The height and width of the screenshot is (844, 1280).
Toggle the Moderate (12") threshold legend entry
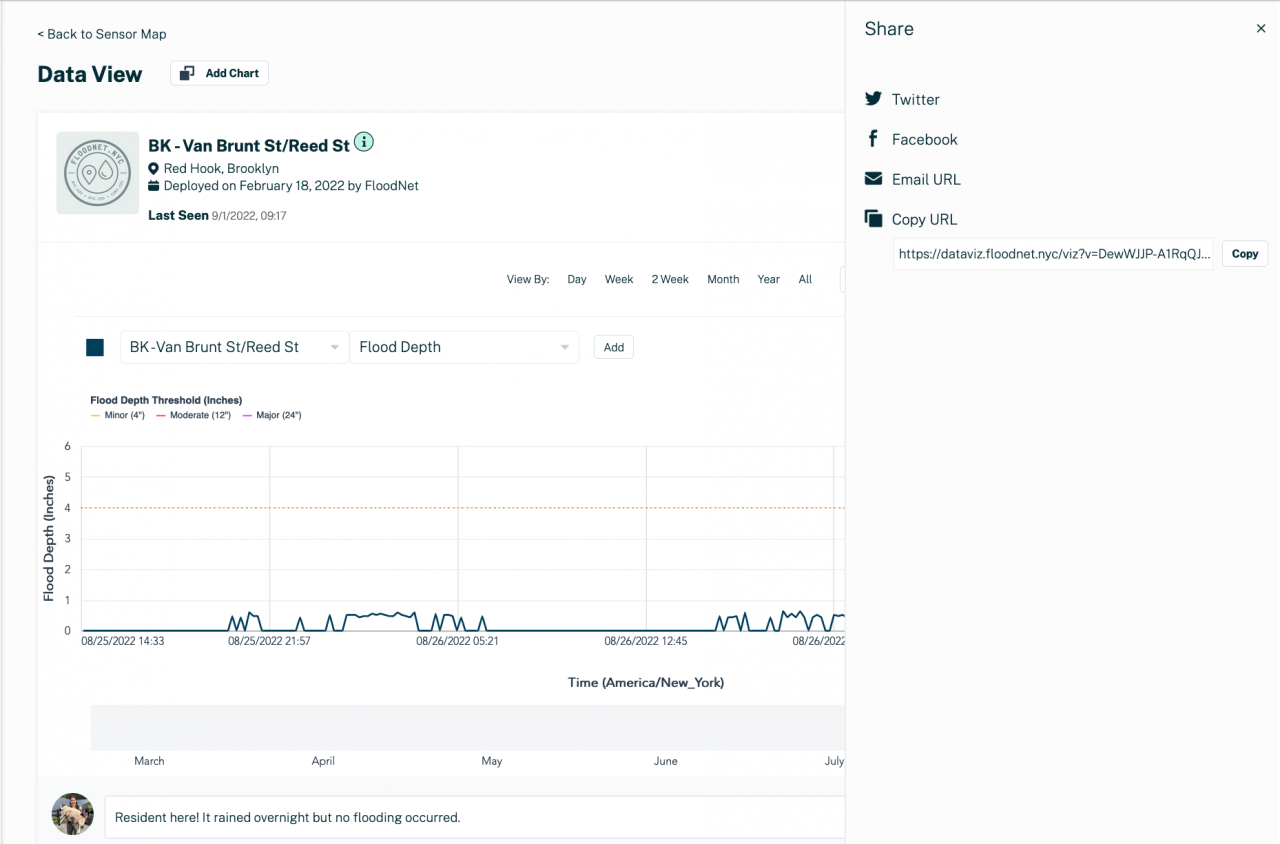click(x=193, y=414)
